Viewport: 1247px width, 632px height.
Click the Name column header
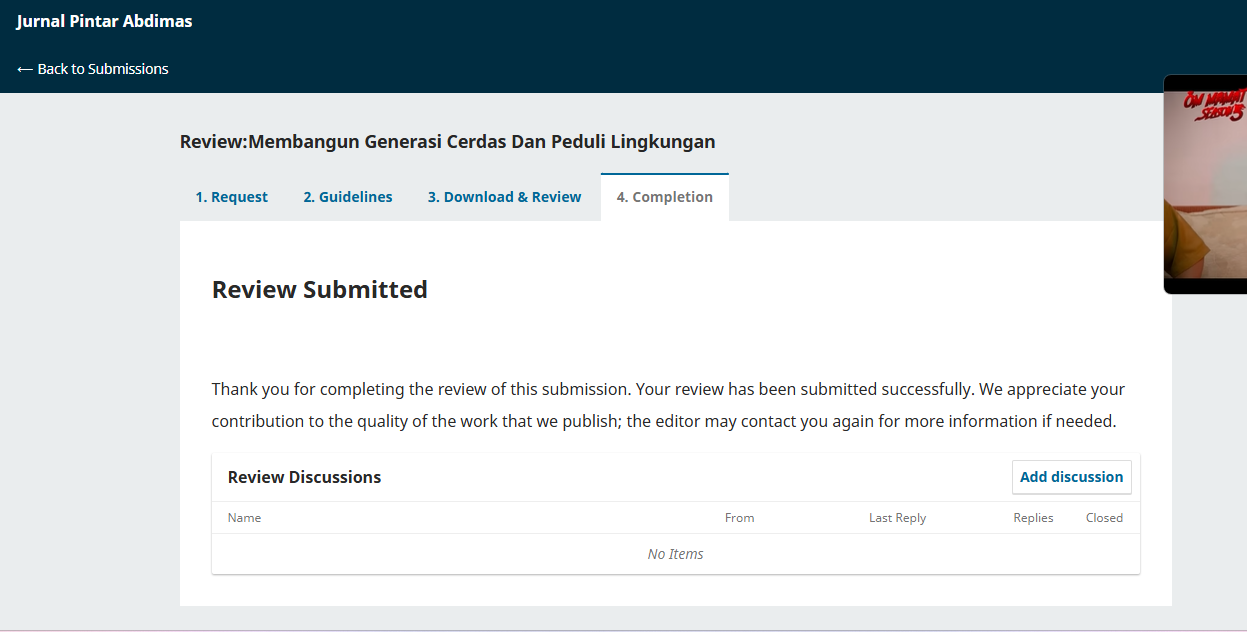244,518
